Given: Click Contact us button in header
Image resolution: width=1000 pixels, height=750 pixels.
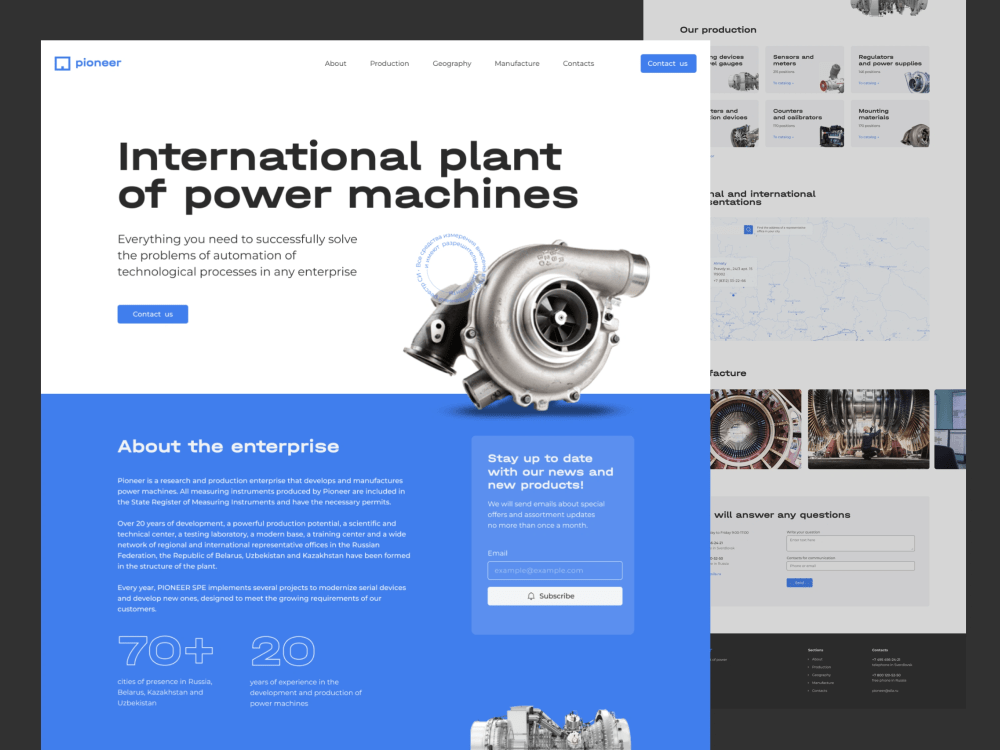Looking at the screenshot, I should point(668,63).
